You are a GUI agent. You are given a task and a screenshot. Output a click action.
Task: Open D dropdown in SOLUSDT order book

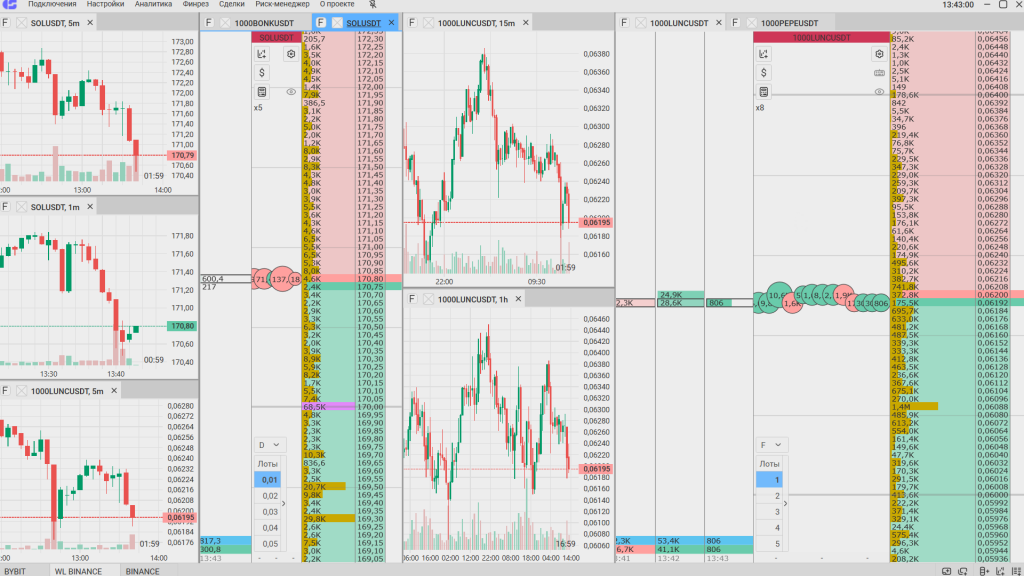pos(268,445)
